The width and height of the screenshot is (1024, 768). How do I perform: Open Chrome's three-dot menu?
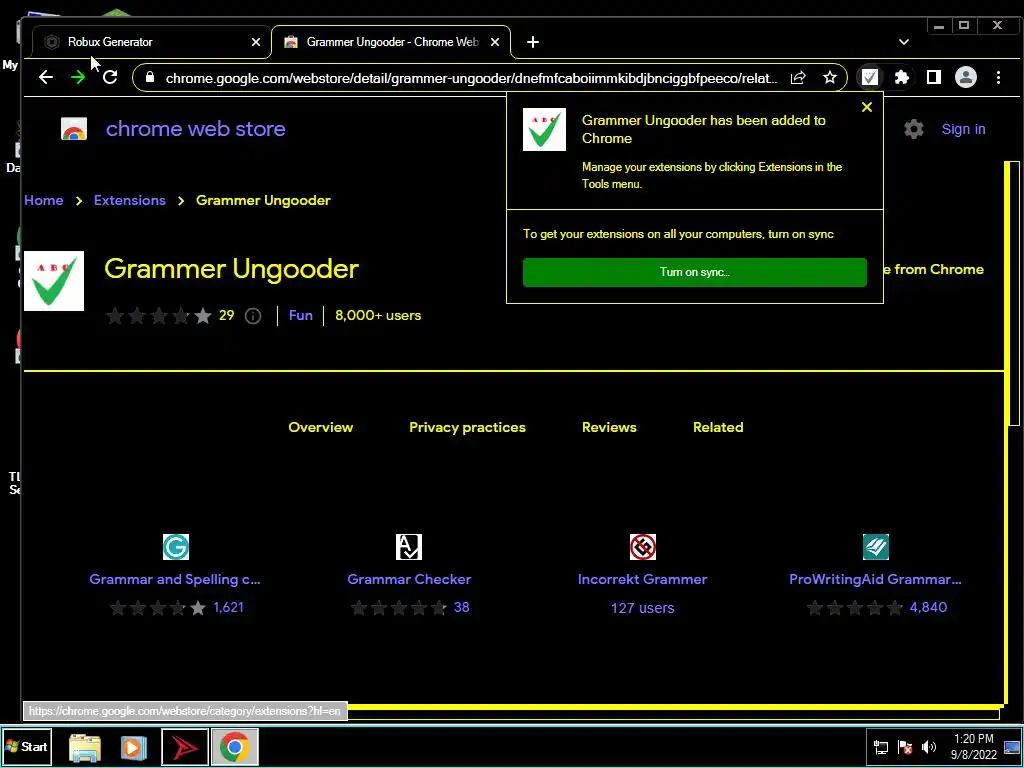[999, 78]
